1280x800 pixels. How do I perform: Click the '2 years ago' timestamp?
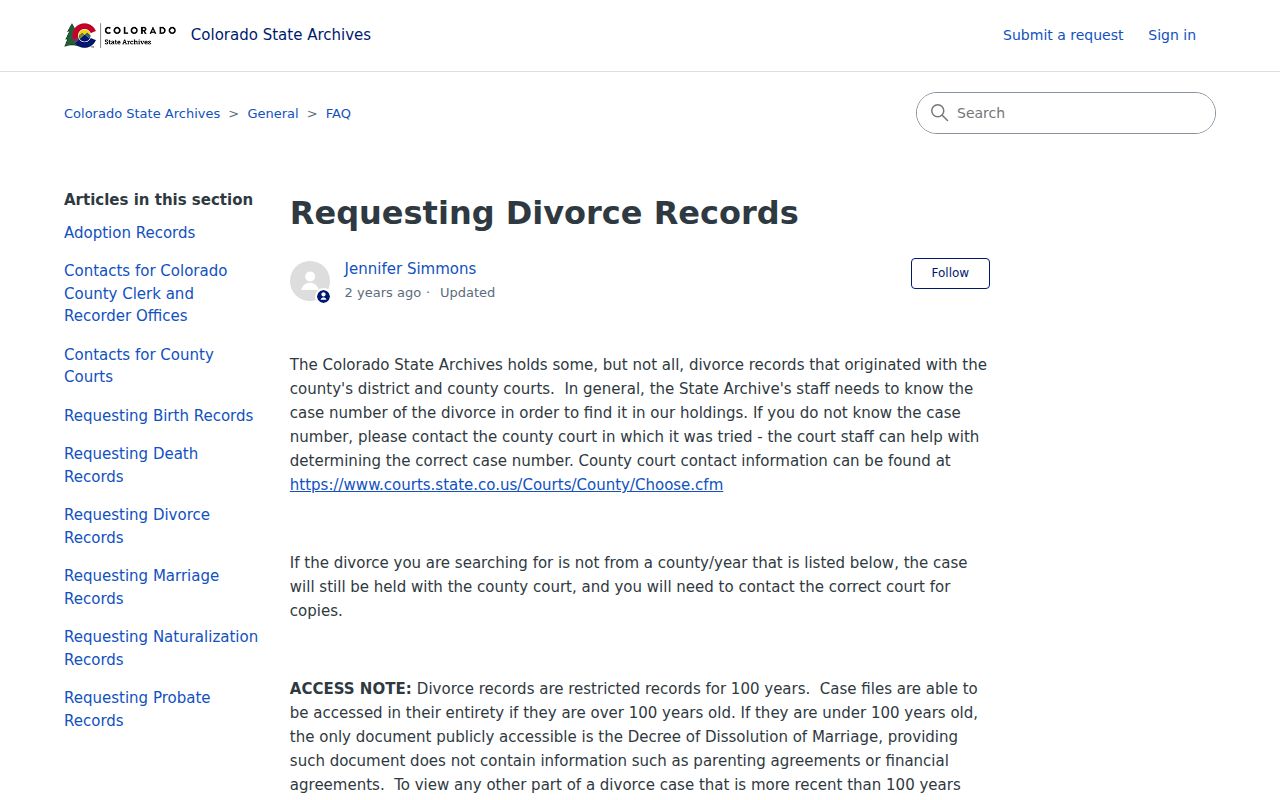pyautogui.click(x=383, y=293)
